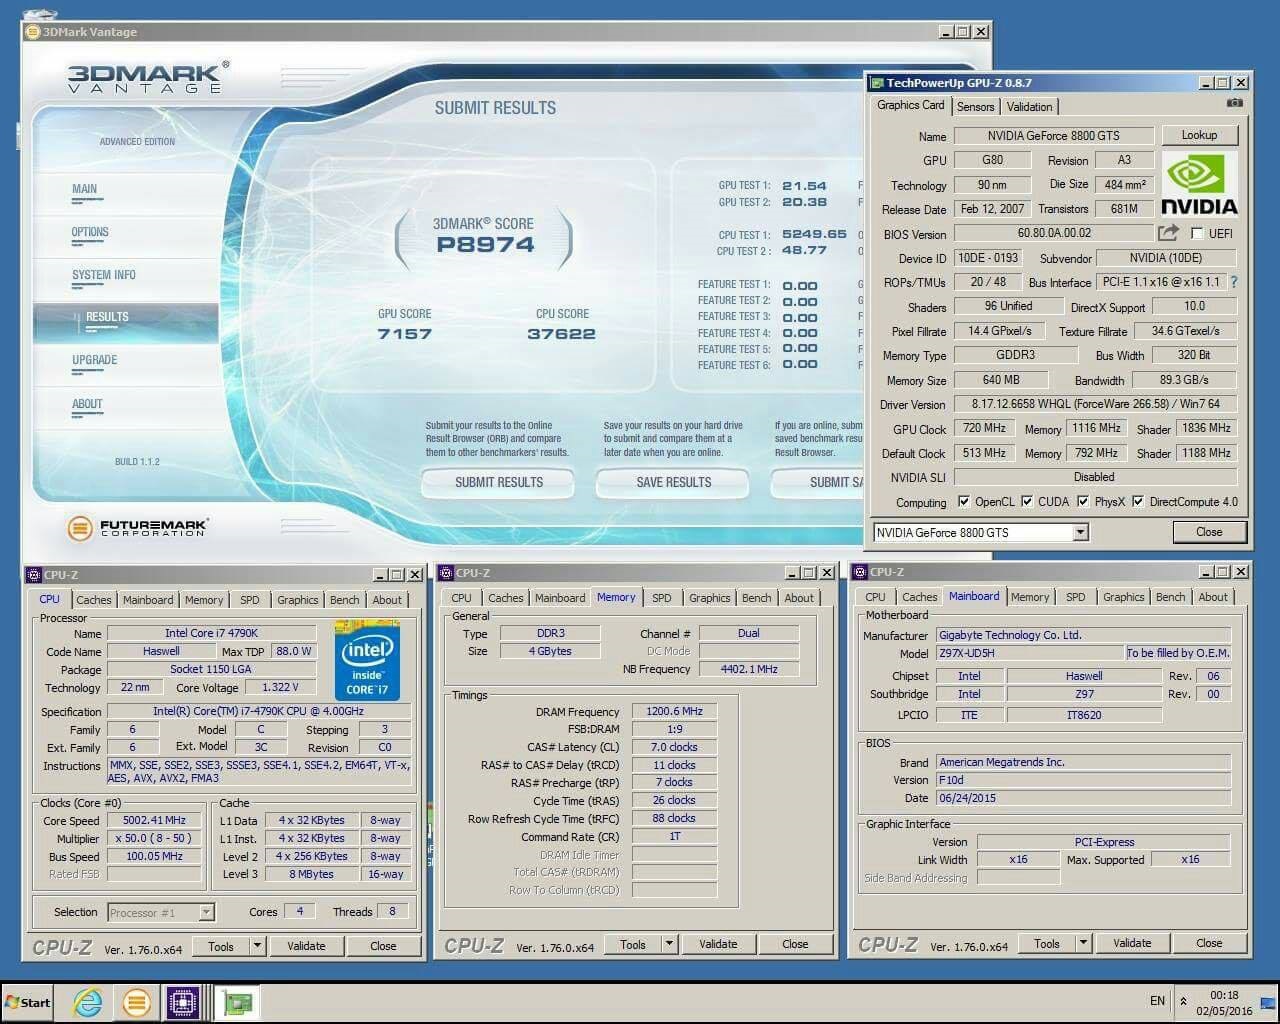Open the CPU-Z taskbar icon
The image size is (1280, 1024).
(184, 1002)
